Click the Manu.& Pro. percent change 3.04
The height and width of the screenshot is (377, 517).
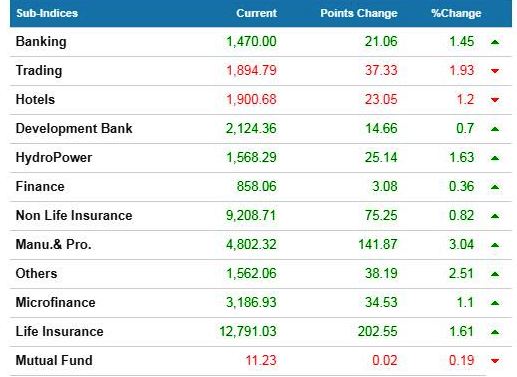tap(461, 245)
